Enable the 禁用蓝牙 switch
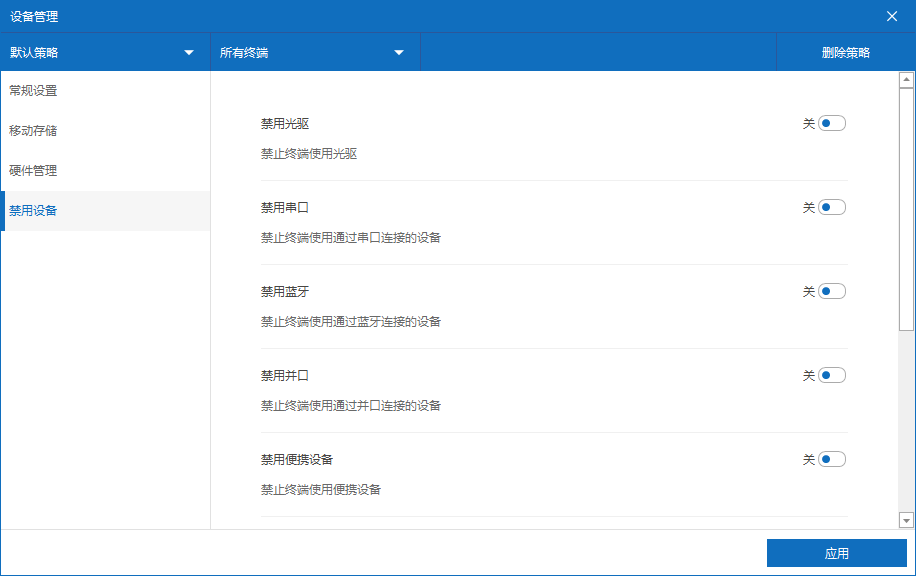 pos(831,291)
